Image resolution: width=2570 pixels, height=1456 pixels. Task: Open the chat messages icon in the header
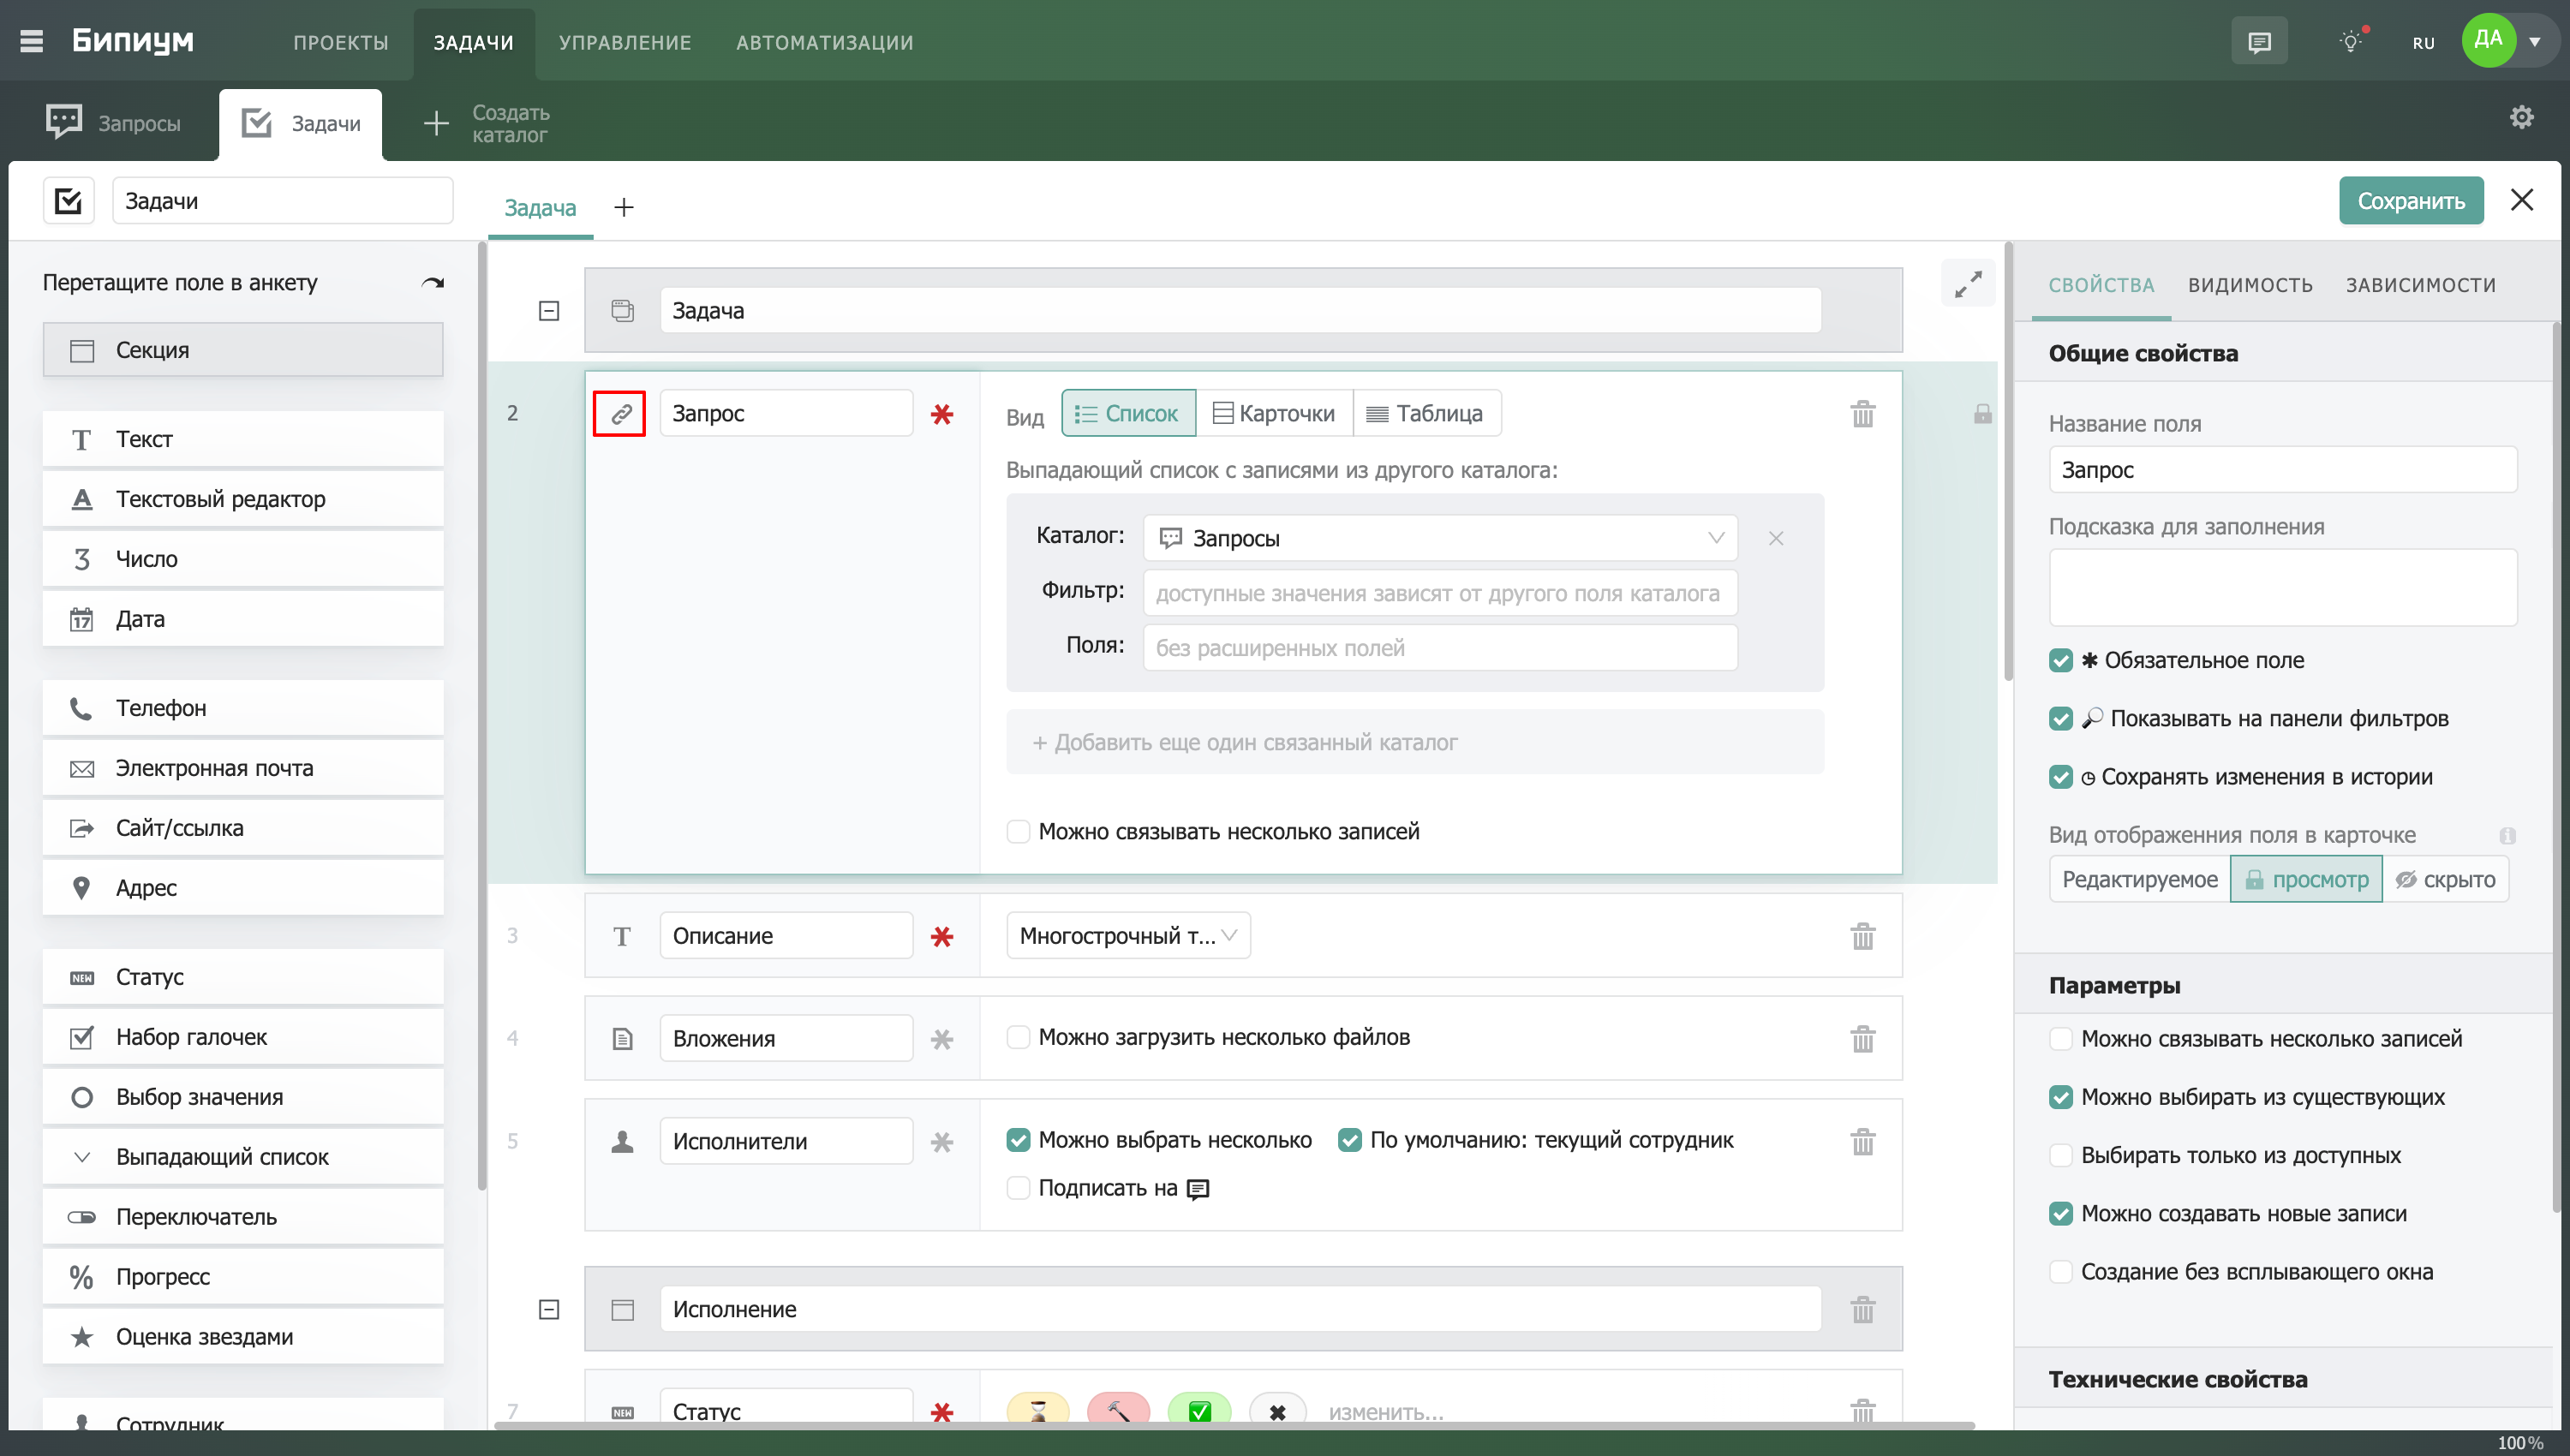click(x=2258, y=42)
